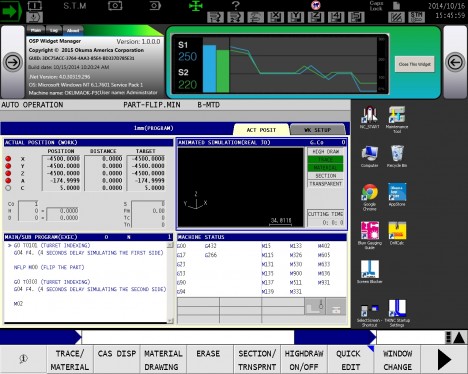Click program line NFLP M00 (FLIP THE PART)

pos(49,267)
